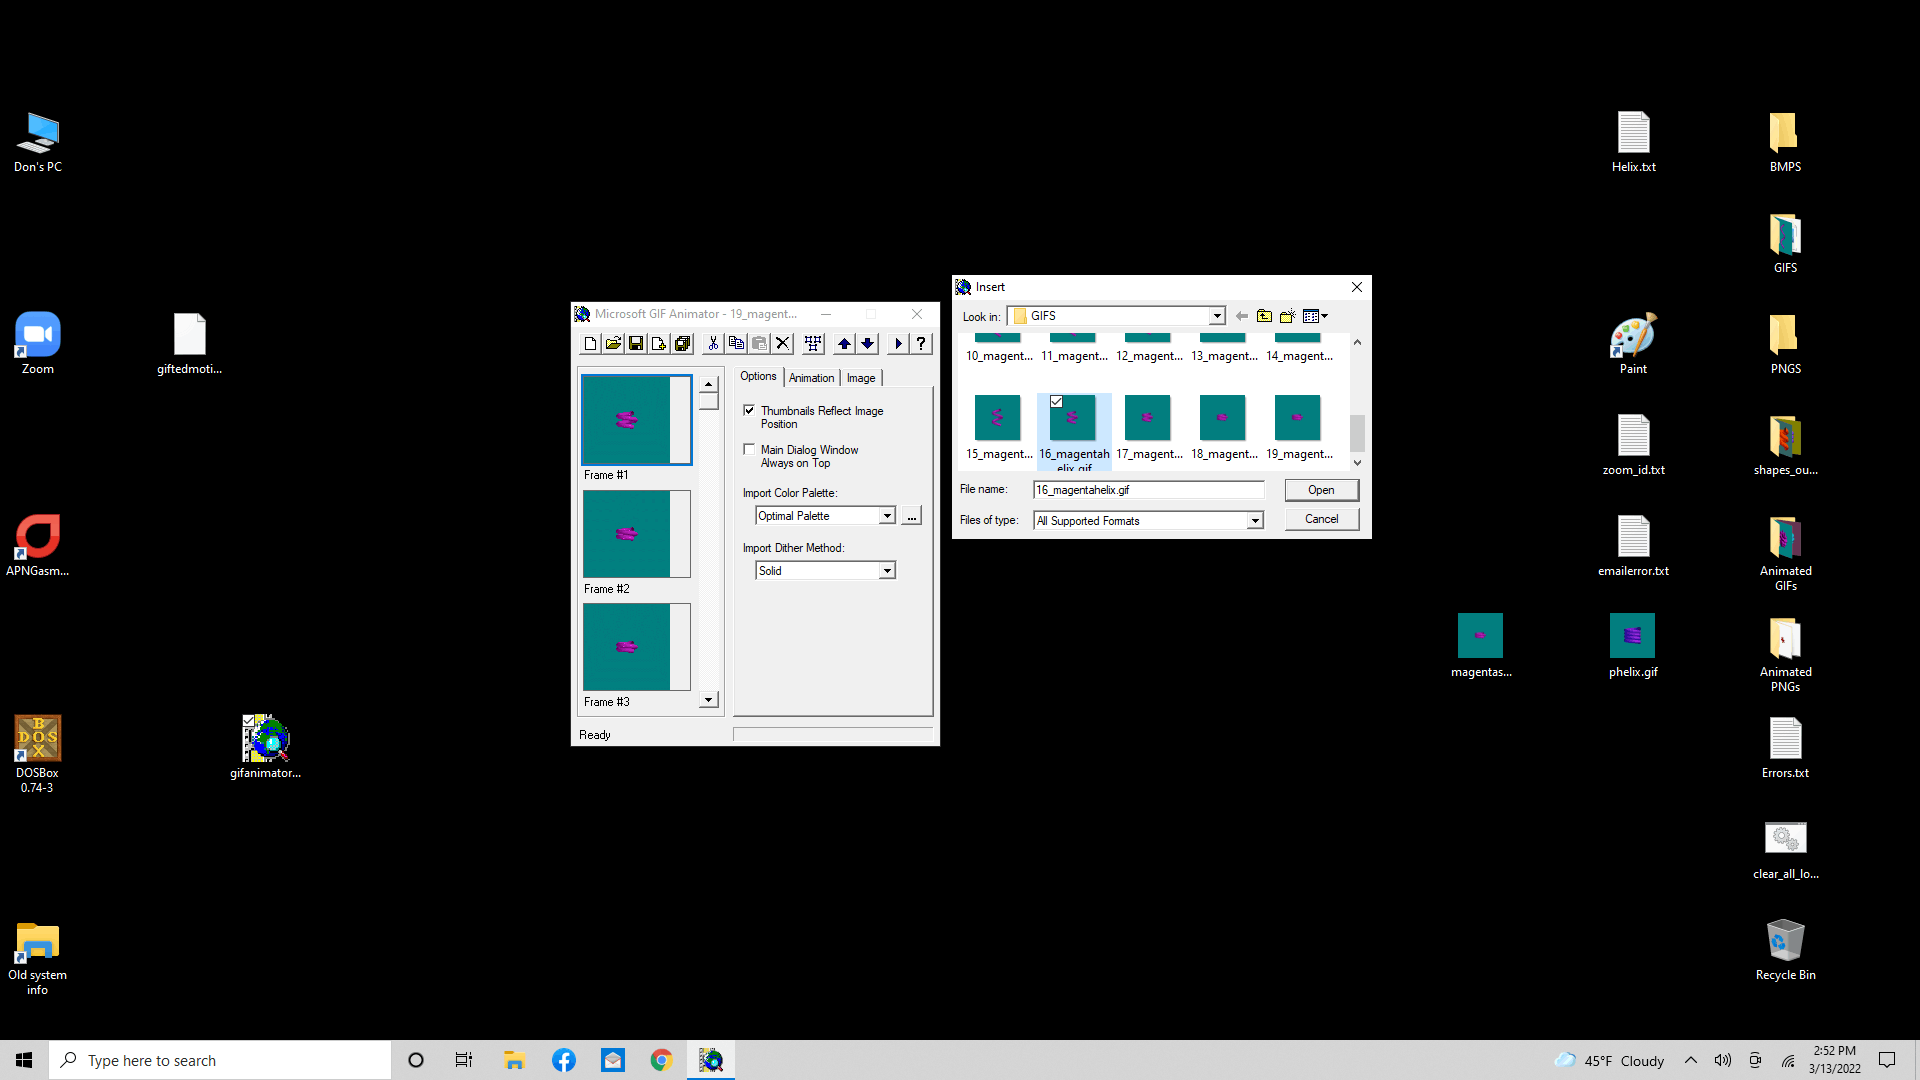
Task: Open the Import Dither Method dropdown
Action: pyautogui.click(x=887, y=571)
